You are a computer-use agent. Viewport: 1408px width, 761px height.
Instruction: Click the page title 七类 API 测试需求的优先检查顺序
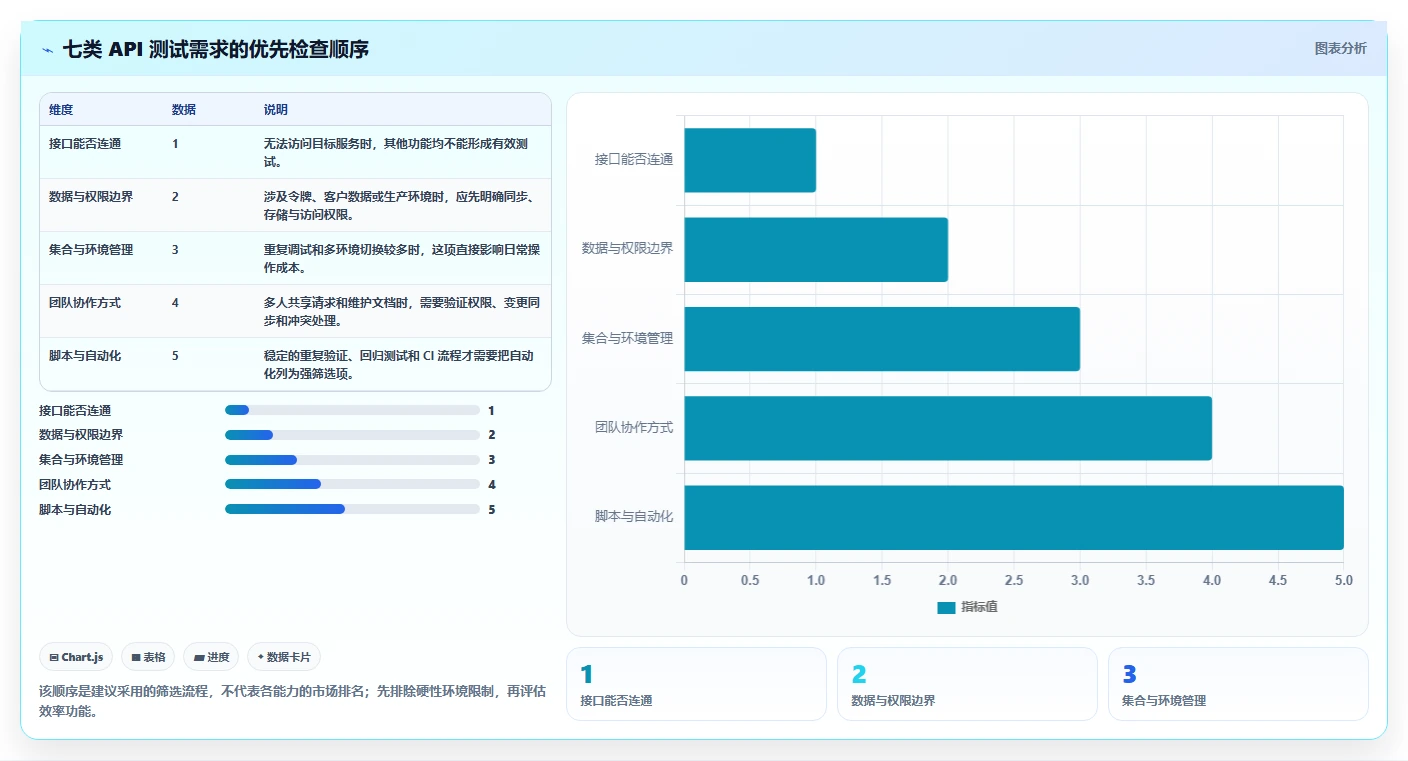pos(216,49)
